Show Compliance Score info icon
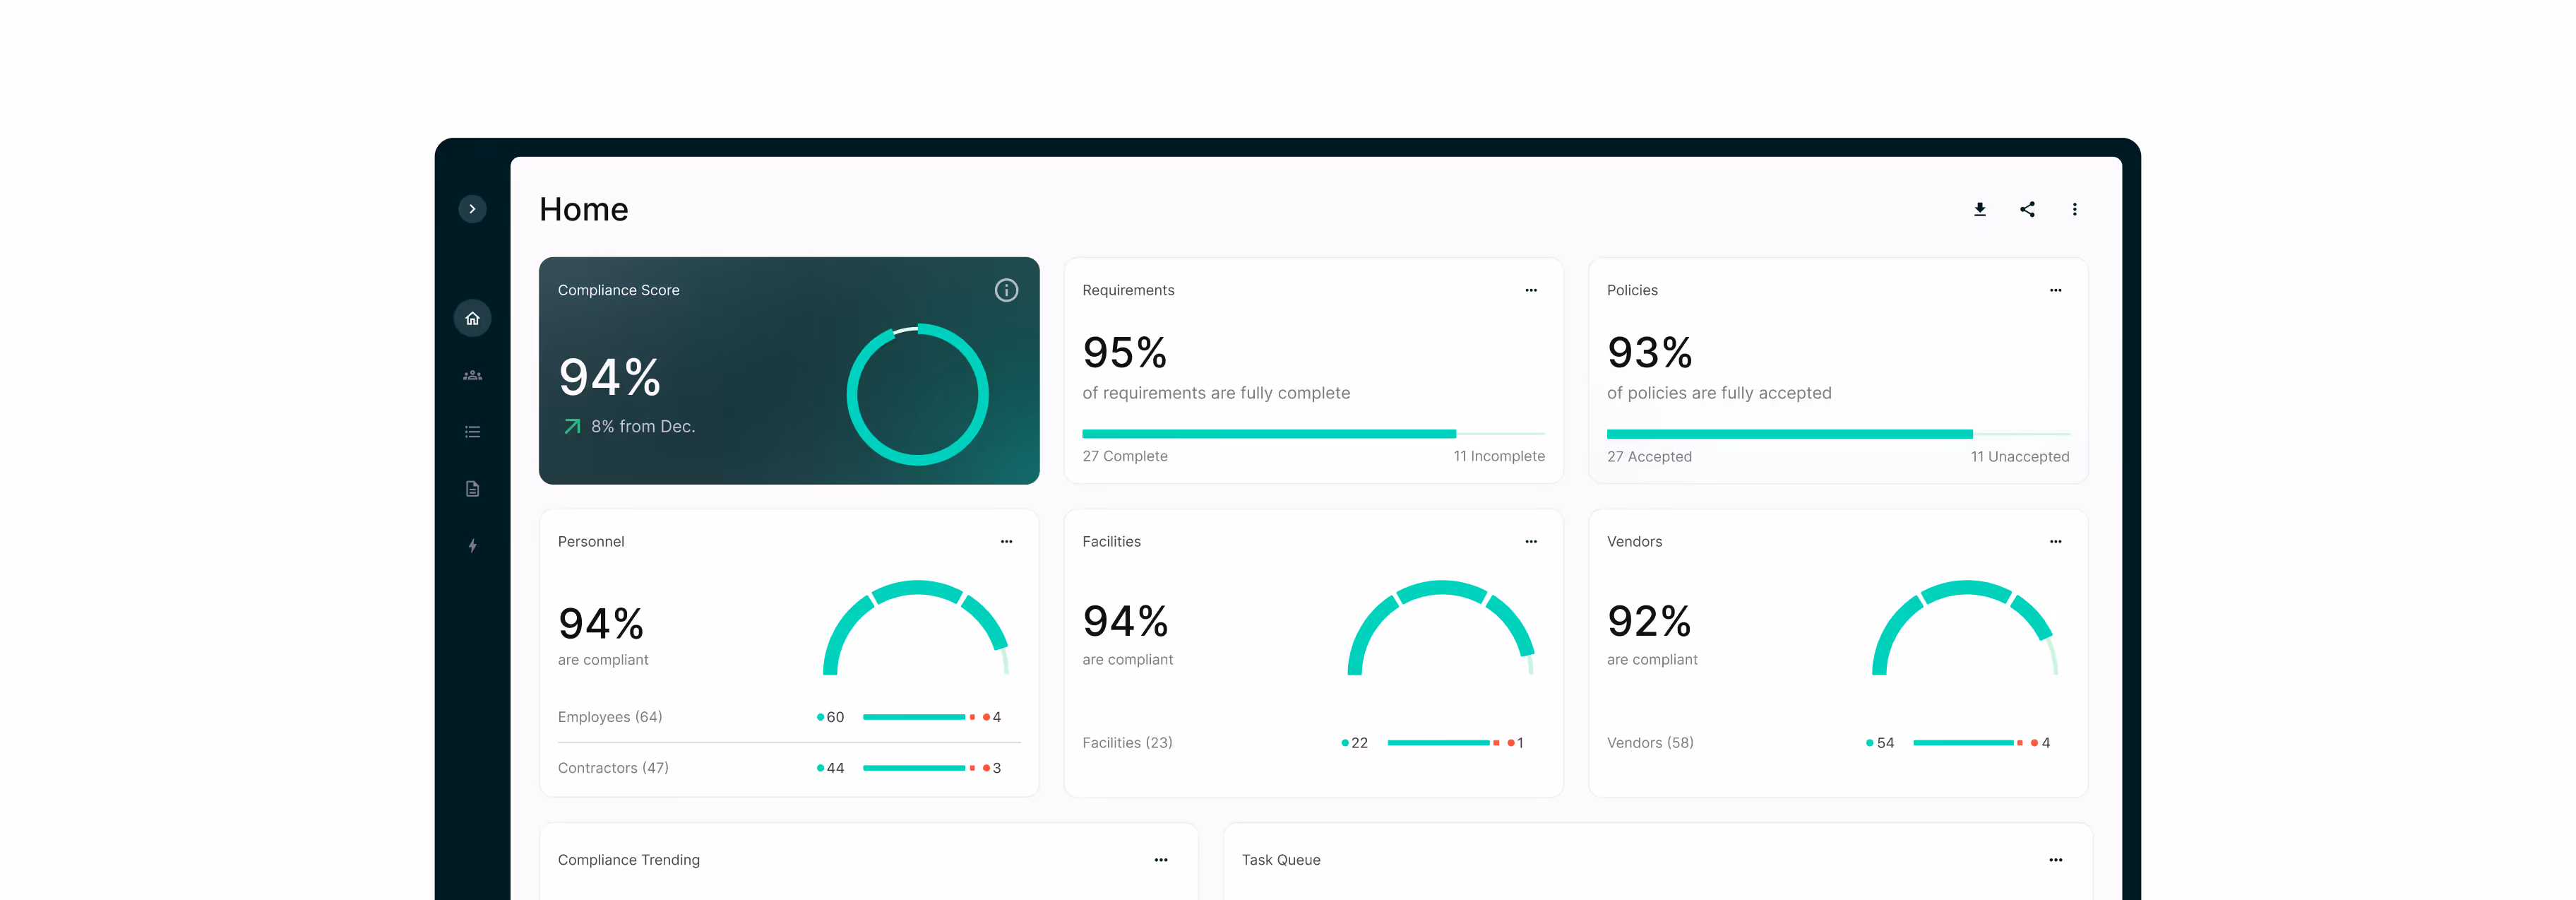 1006,290
